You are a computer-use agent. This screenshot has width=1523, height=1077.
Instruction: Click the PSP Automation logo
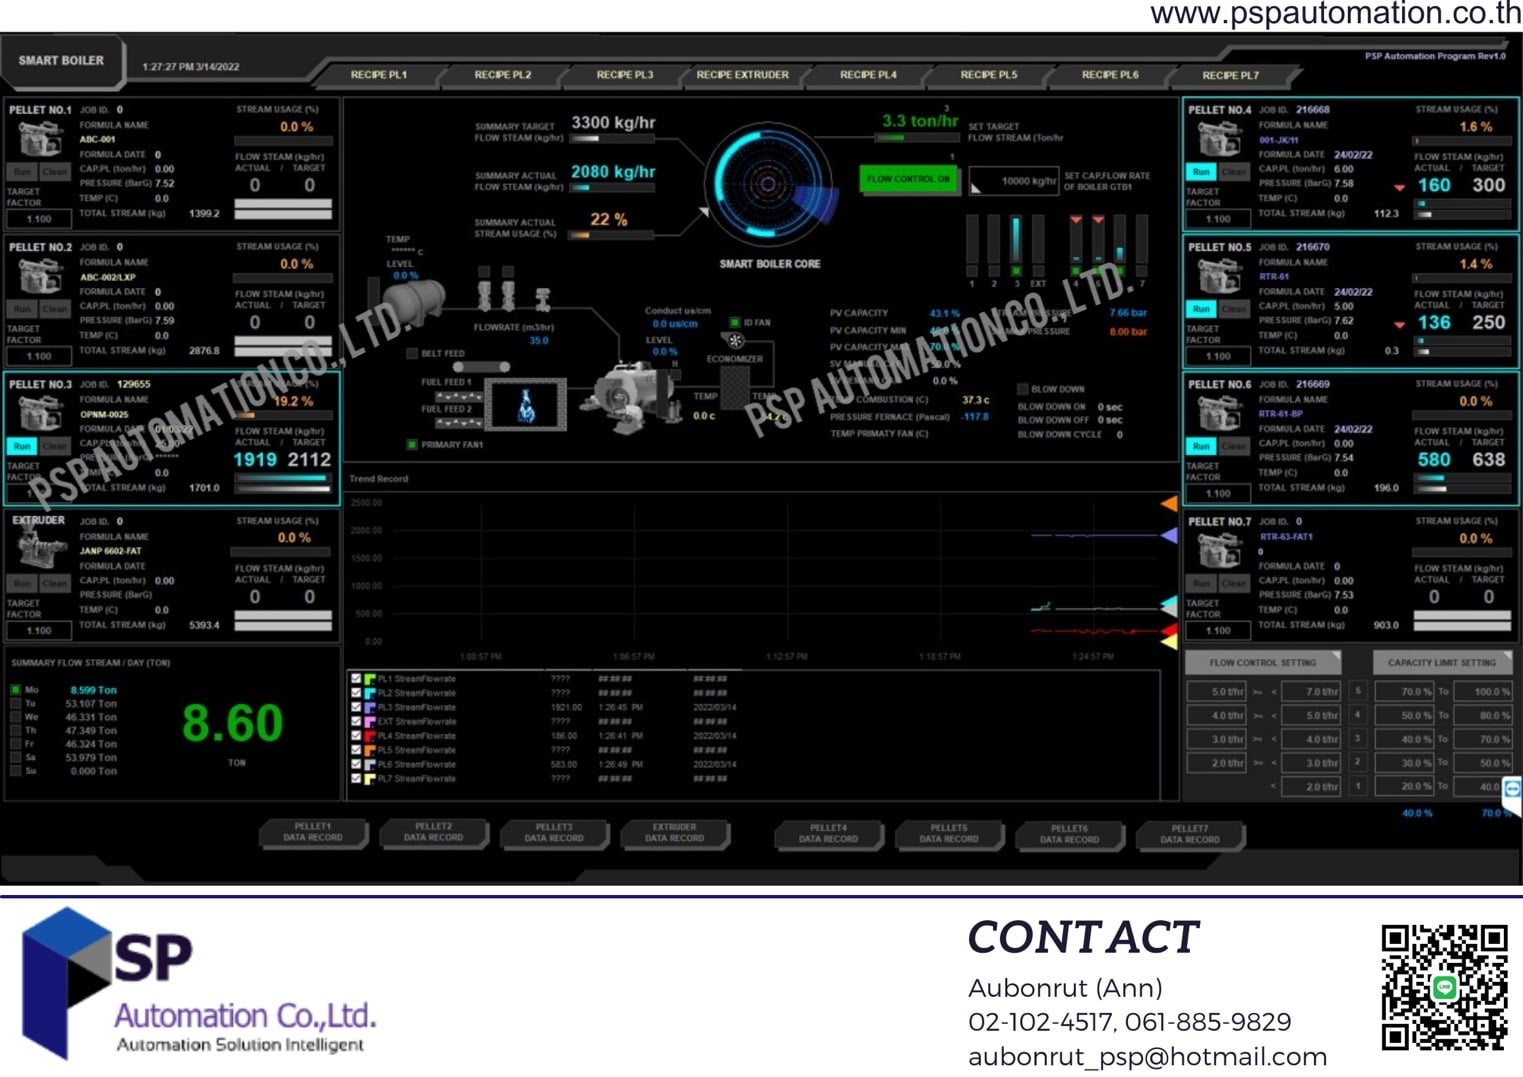pyautogui.click(x=198, y=983)
